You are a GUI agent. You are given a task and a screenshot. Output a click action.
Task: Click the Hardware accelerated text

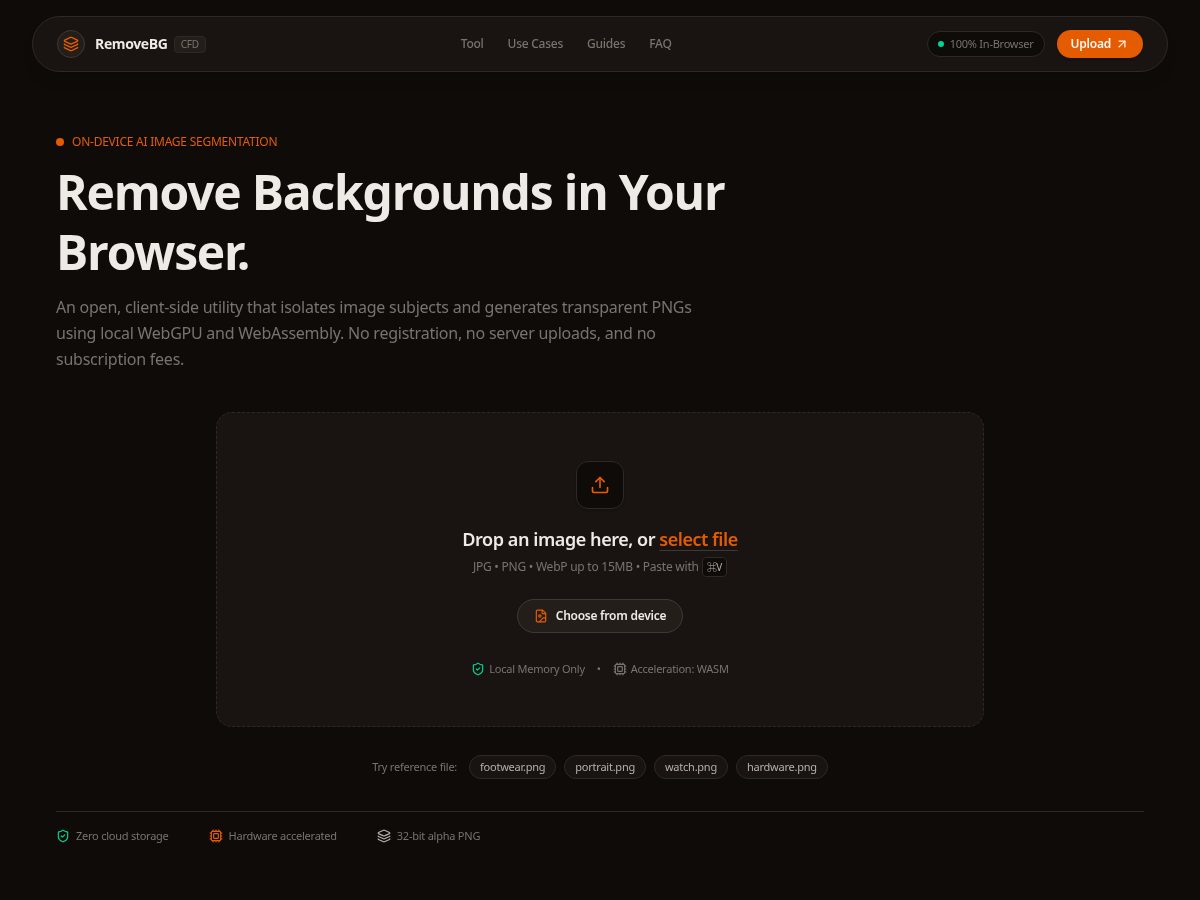283,836
